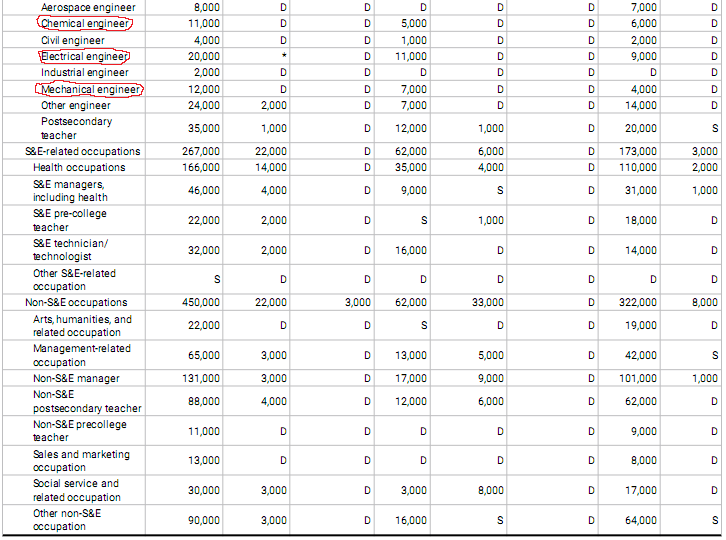Select the Non-S&E occupations total 450,000
Viewport: 726px width, 540px height.
201,302
